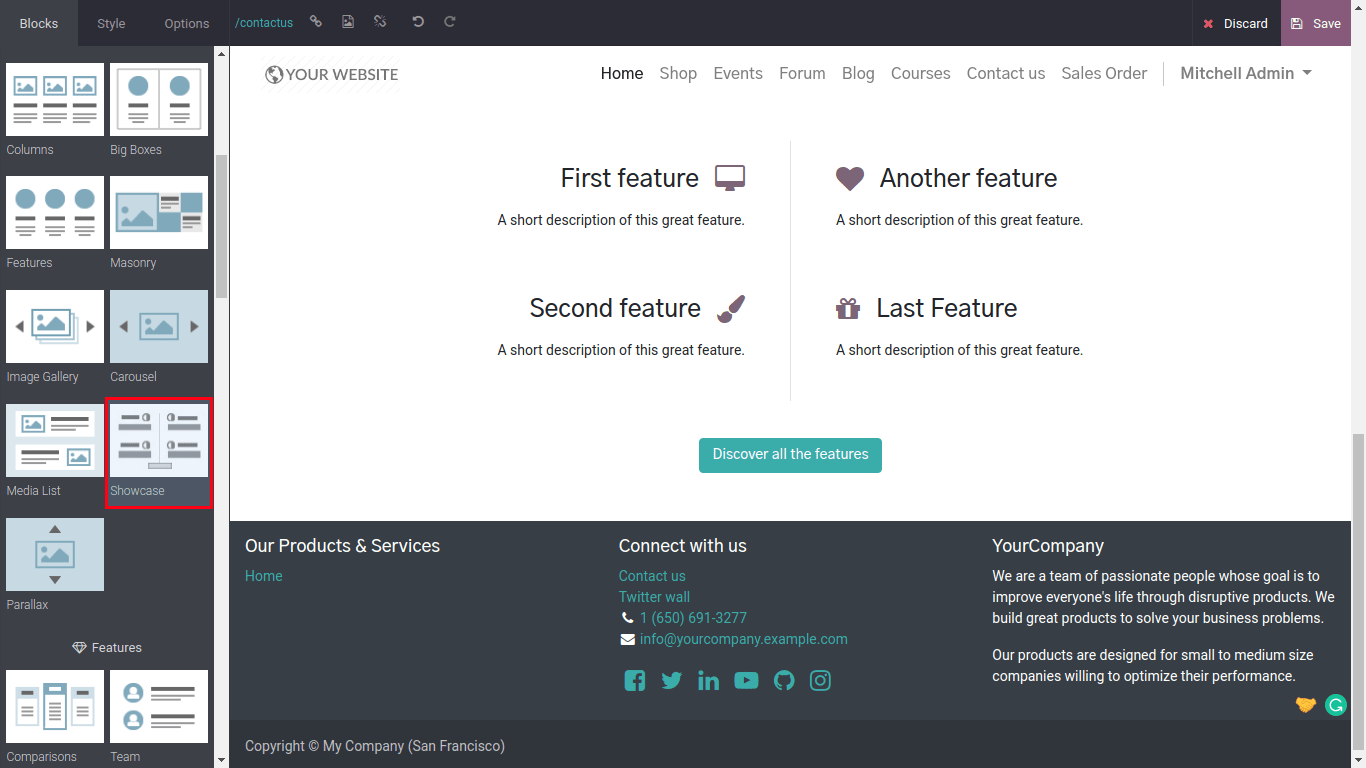Click the footer Home link
This screenshot has width=1366, height=768.
click(264, 576)
